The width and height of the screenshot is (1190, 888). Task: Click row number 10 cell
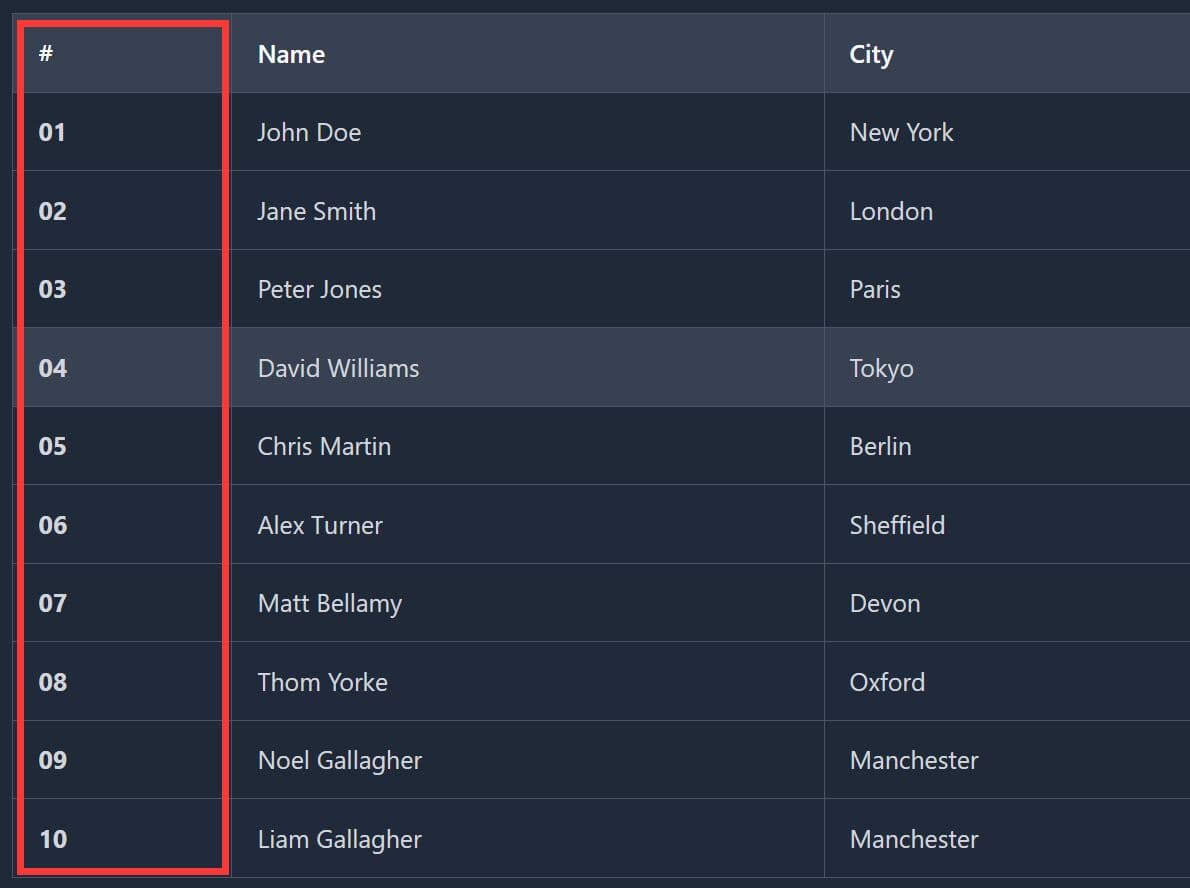pyautogui.click(x=53, y=840)
